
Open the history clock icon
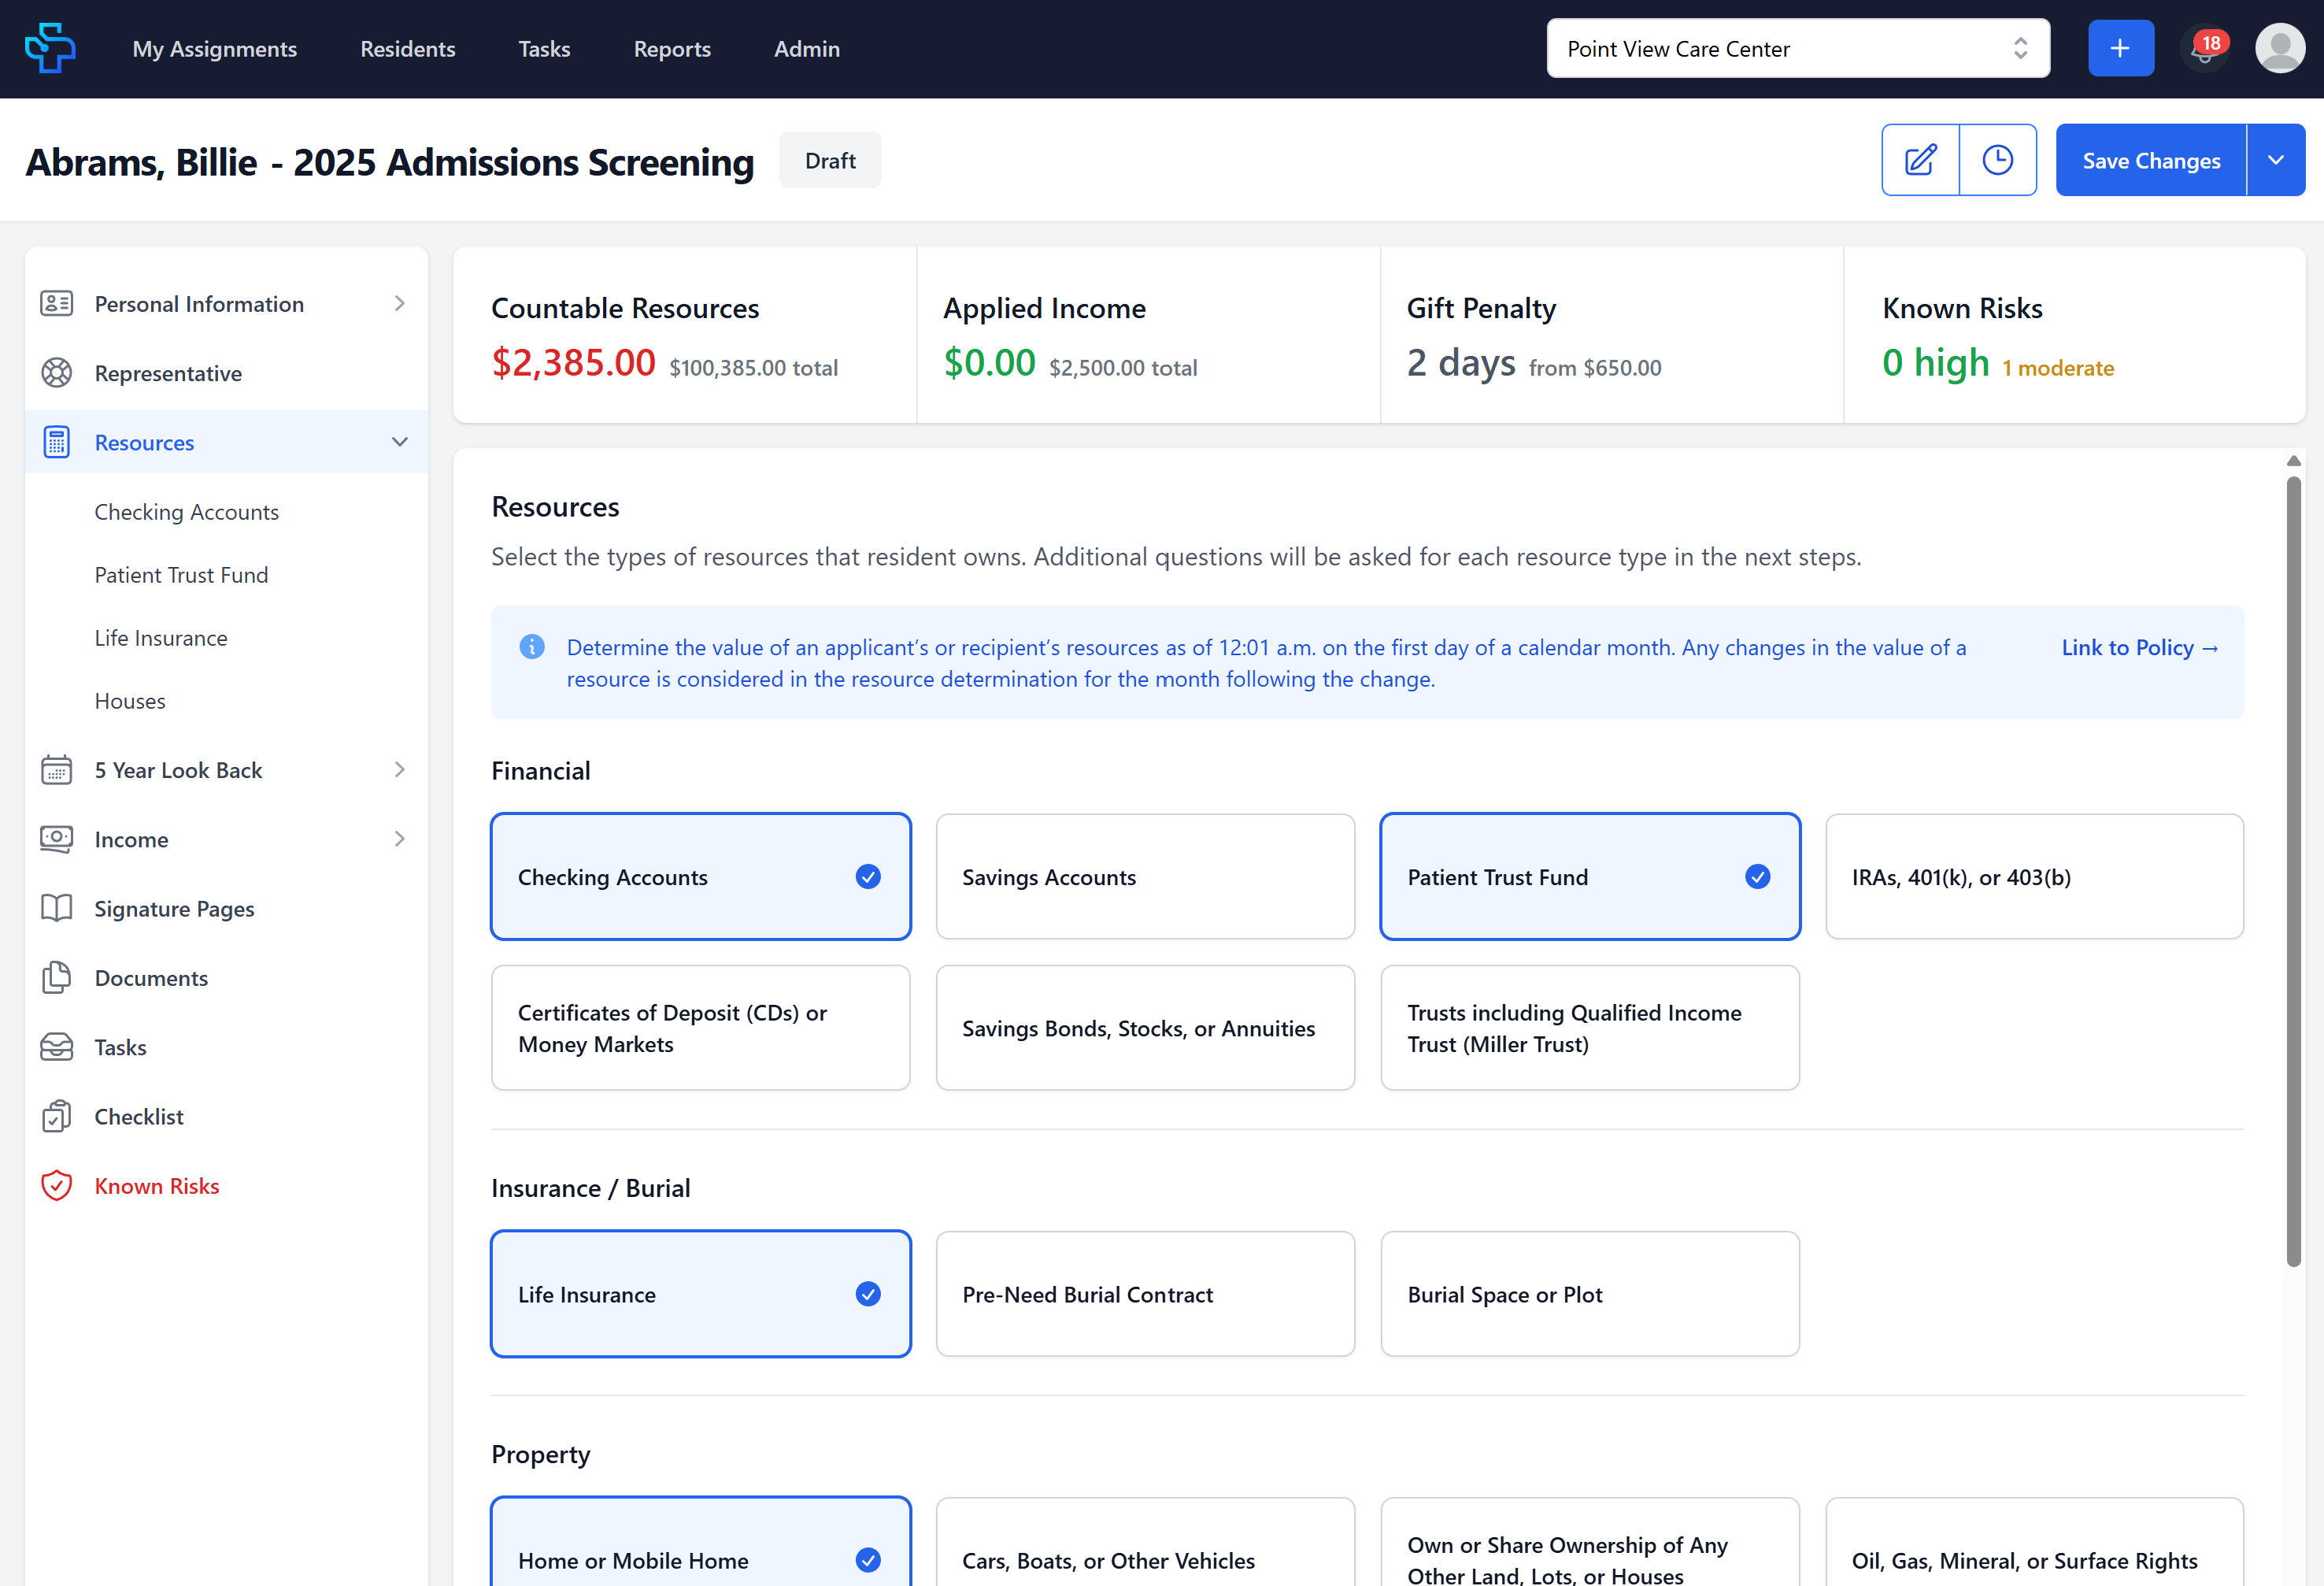1997,159
